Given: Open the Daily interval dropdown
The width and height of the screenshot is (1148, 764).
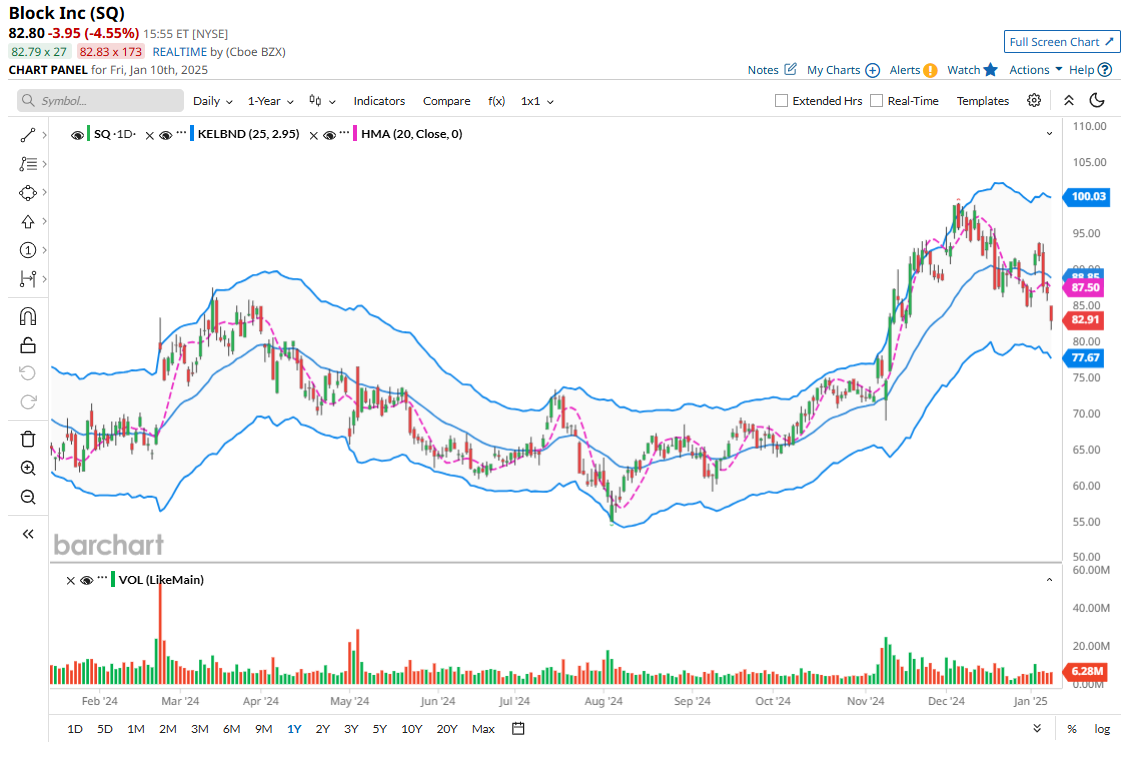Looking at the screenshot, I should click(212, 101).
